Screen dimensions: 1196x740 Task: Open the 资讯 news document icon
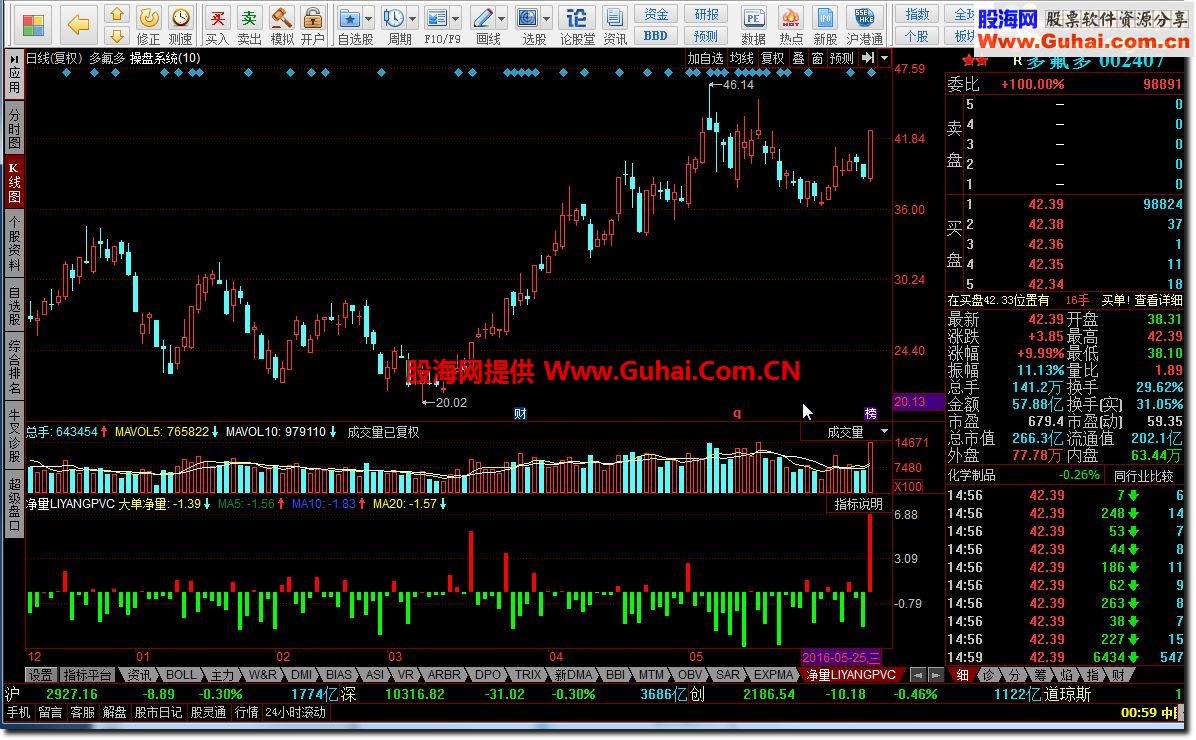615,24
